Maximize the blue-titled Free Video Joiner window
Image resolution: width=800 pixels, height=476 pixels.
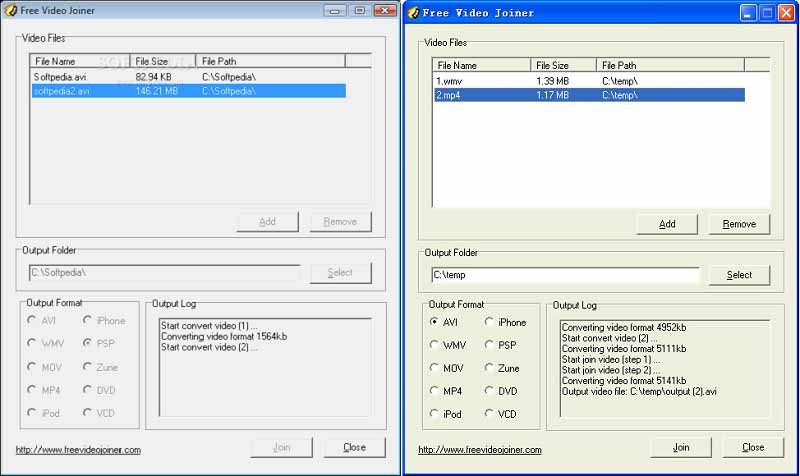[x=768, y=13]
